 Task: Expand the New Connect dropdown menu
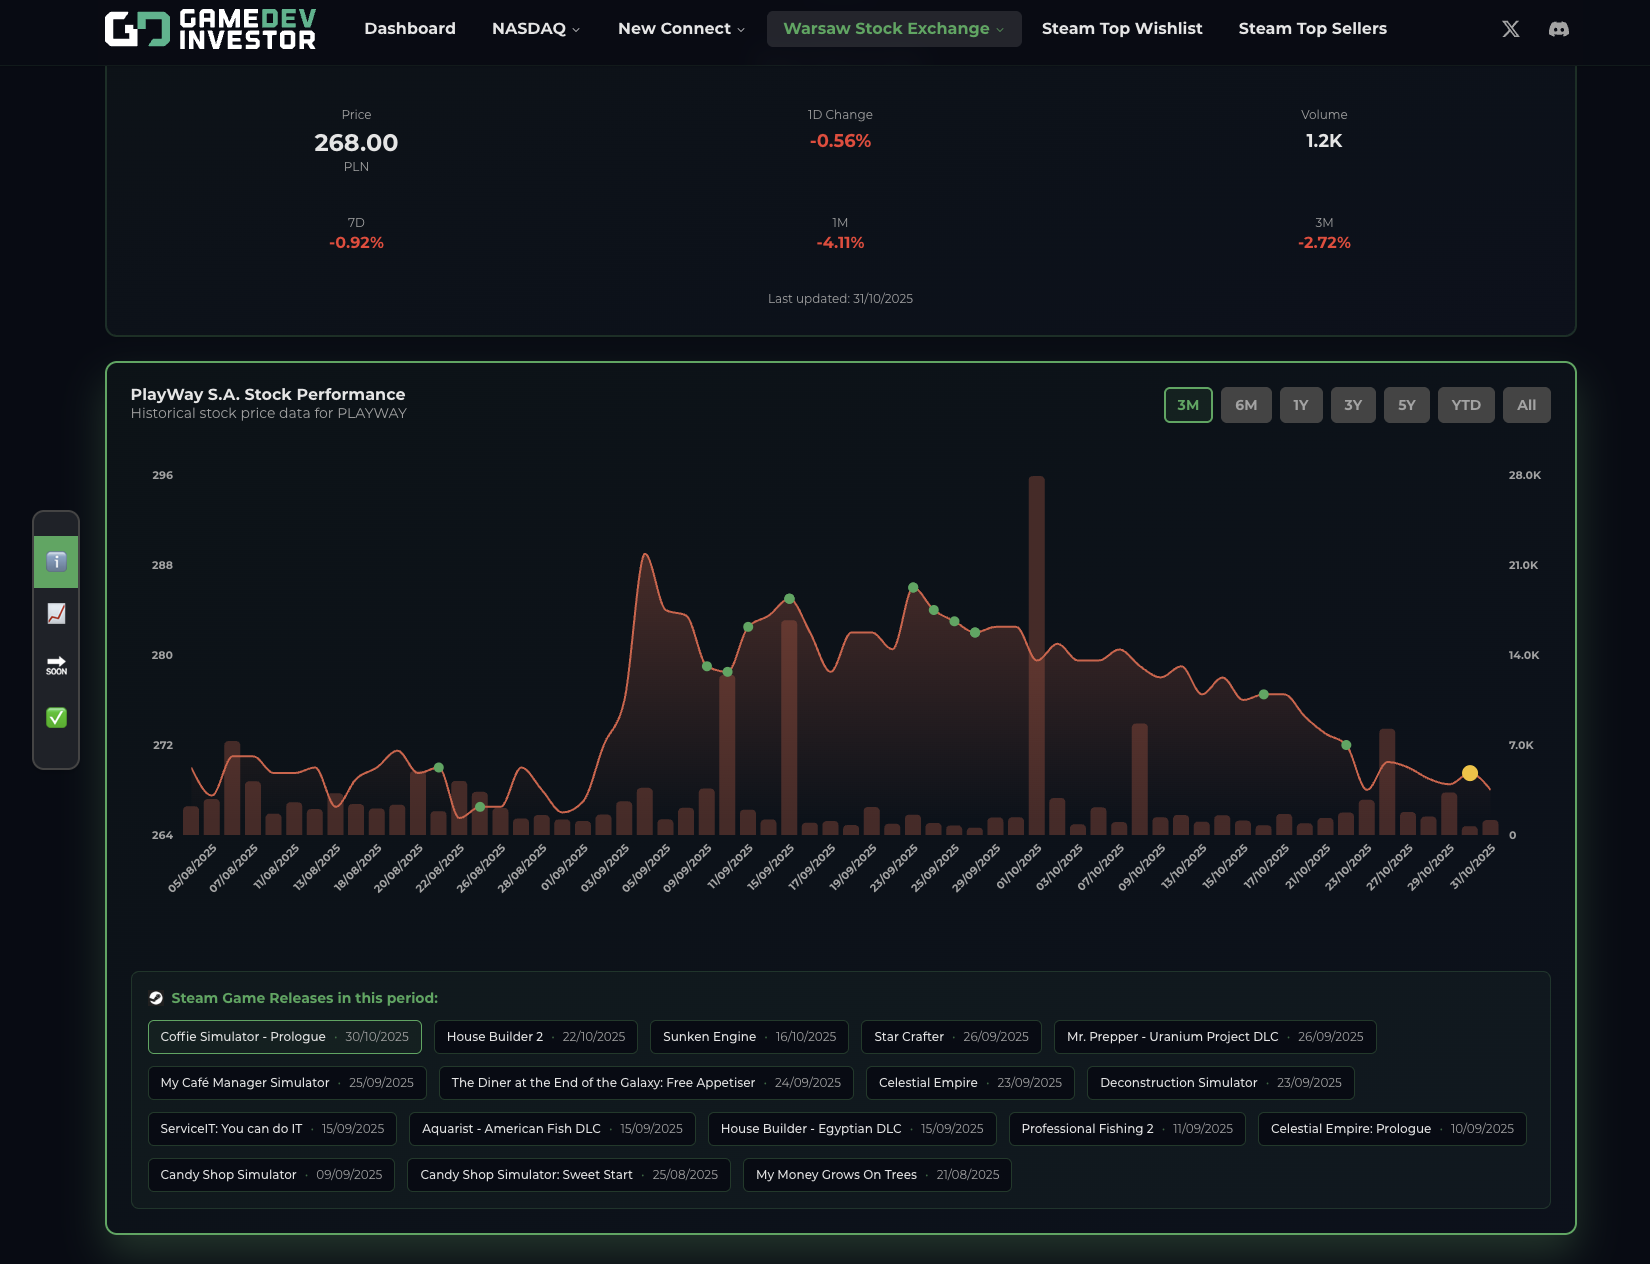[x=681, y=29]
